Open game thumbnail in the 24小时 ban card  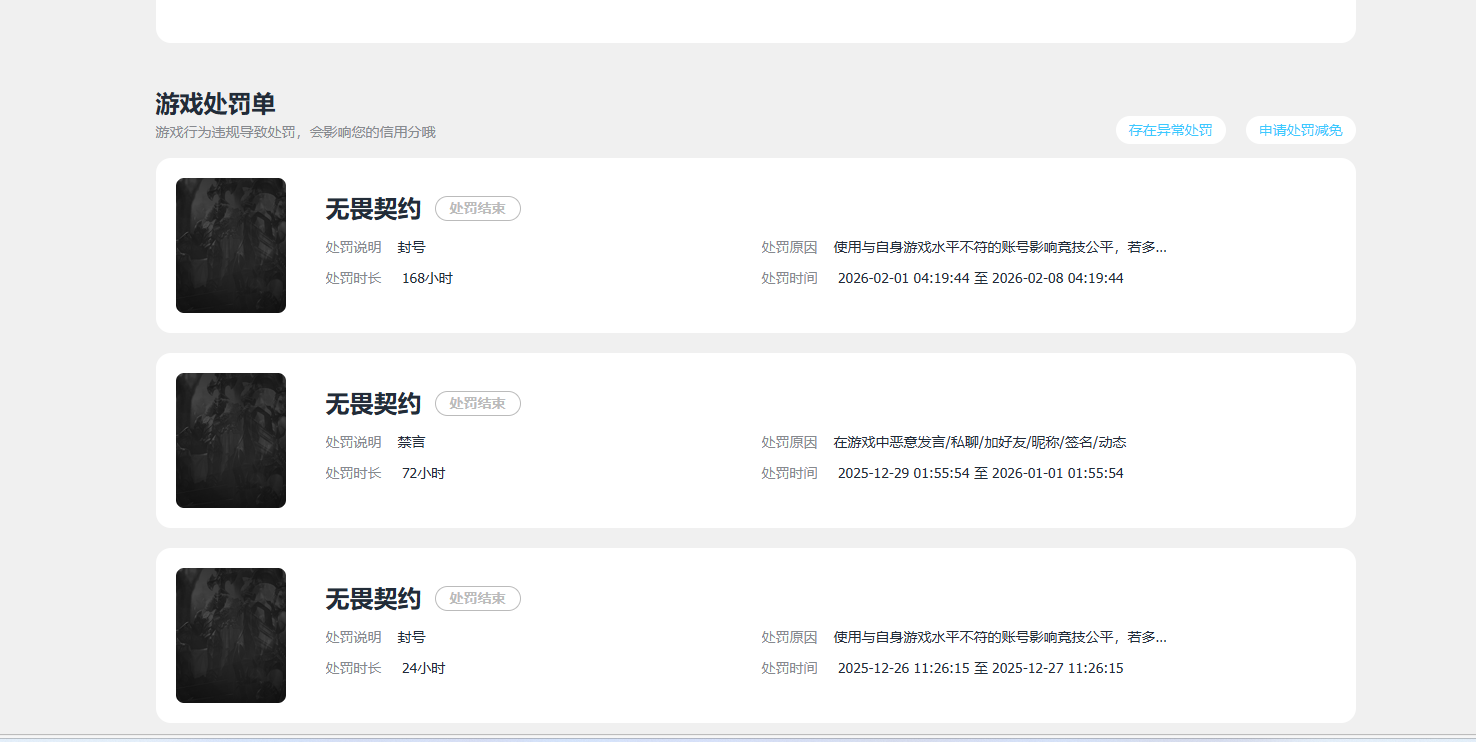[231, 635]
